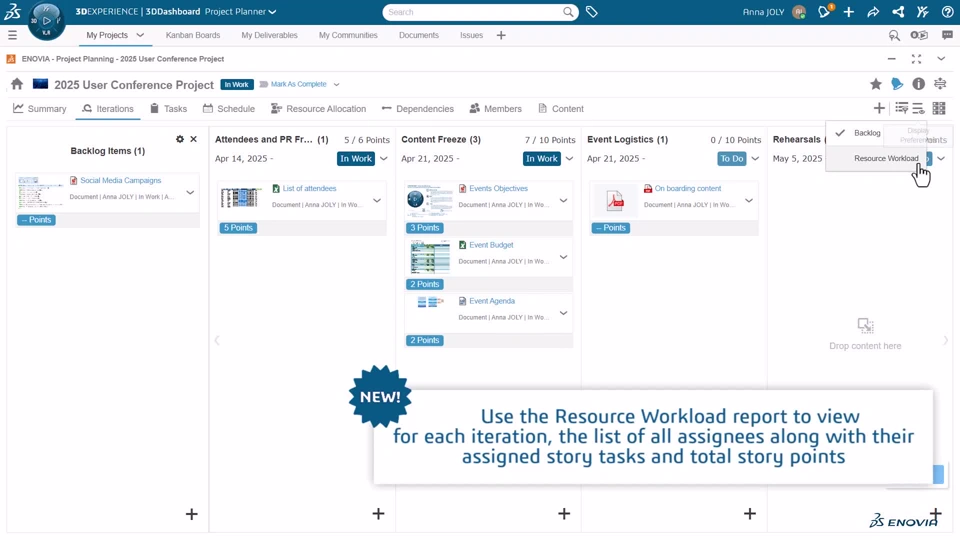Image resolution: width=960 pixels, height=540 pixels.
Task: Go to the Tasks tab
Action: [168, 108]
